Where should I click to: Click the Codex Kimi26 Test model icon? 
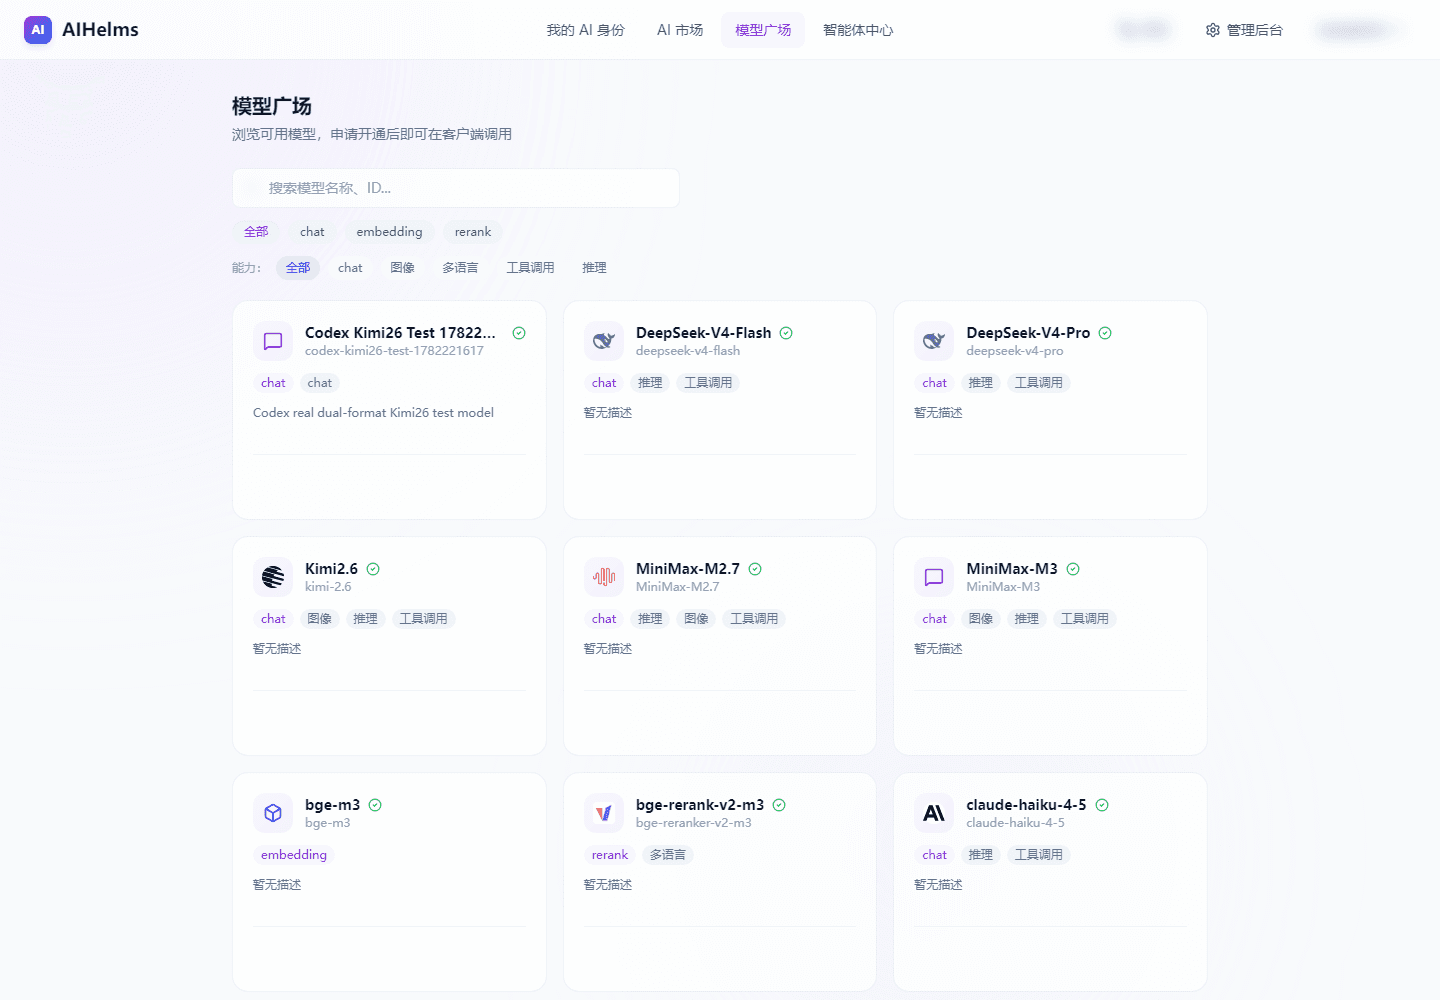(x=273, y=341)
